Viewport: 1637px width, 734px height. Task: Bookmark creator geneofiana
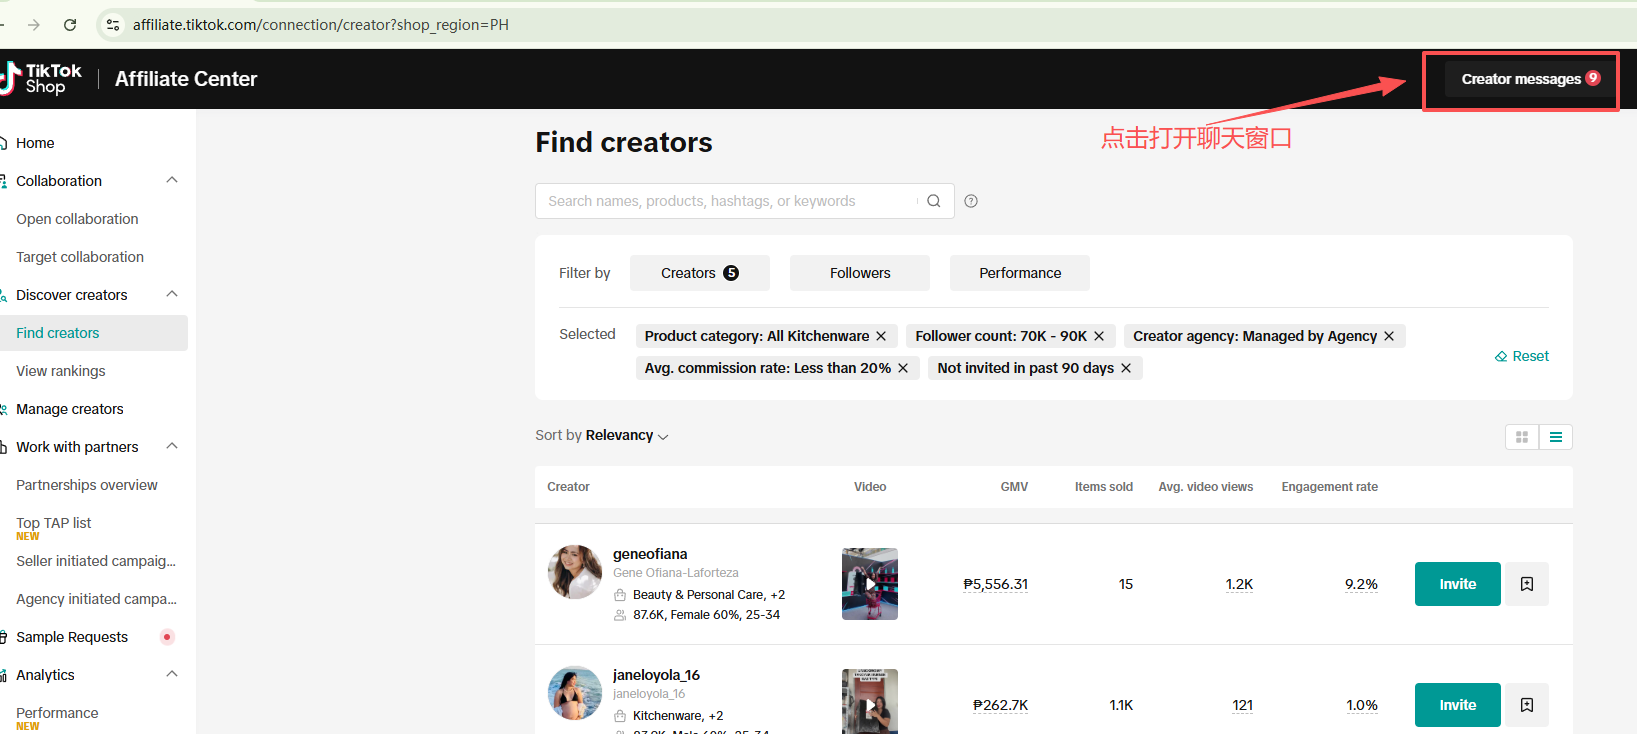(x=1527, y=584)
